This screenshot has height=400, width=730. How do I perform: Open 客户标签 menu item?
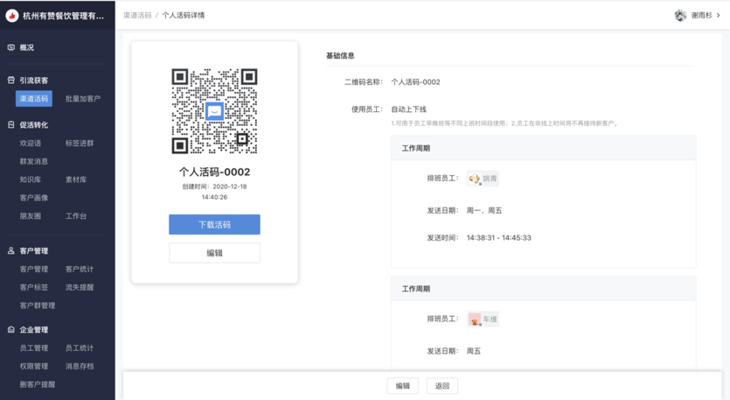point(34,287)
